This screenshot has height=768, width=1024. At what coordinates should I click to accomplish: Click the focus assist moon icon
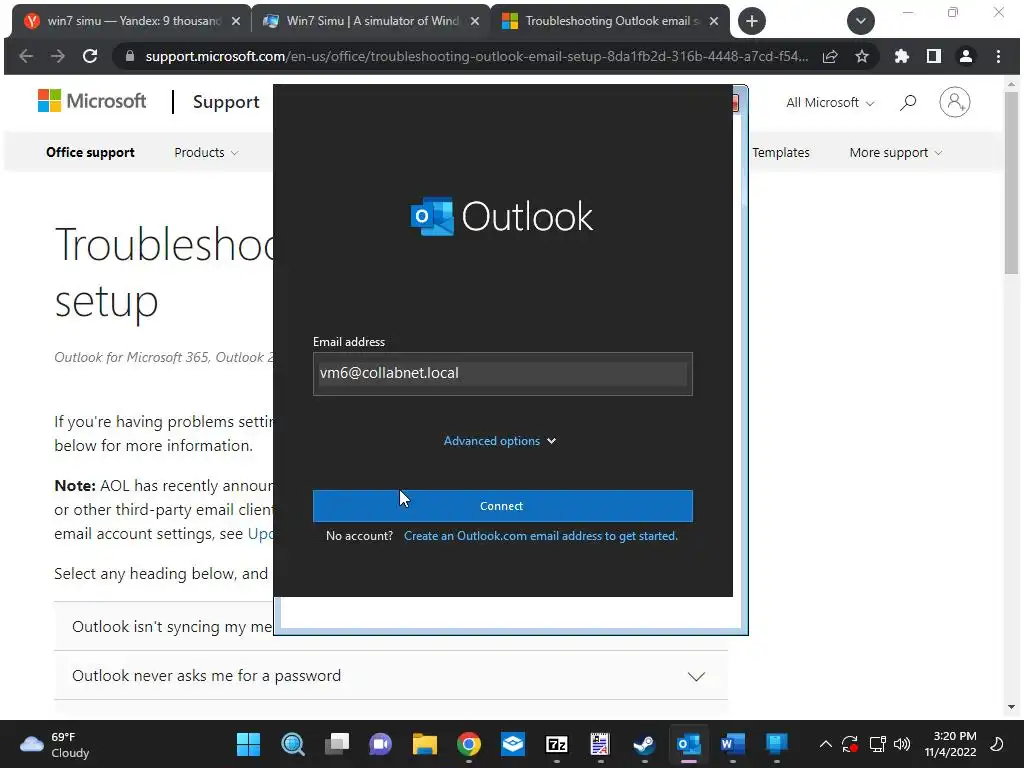pyautogui.click(x=997, y=744)
